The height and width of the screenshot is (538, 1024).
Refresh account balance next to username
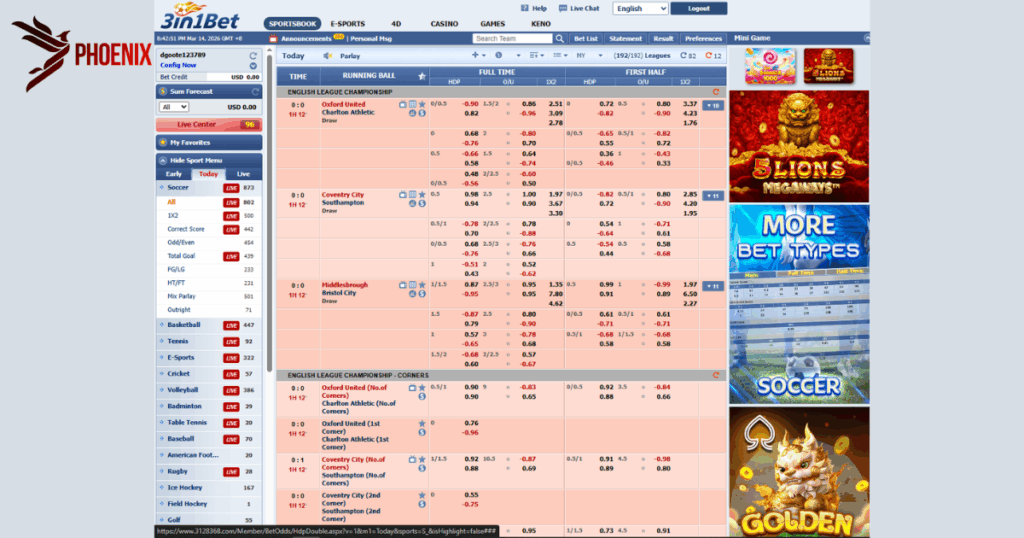(253, 55)
